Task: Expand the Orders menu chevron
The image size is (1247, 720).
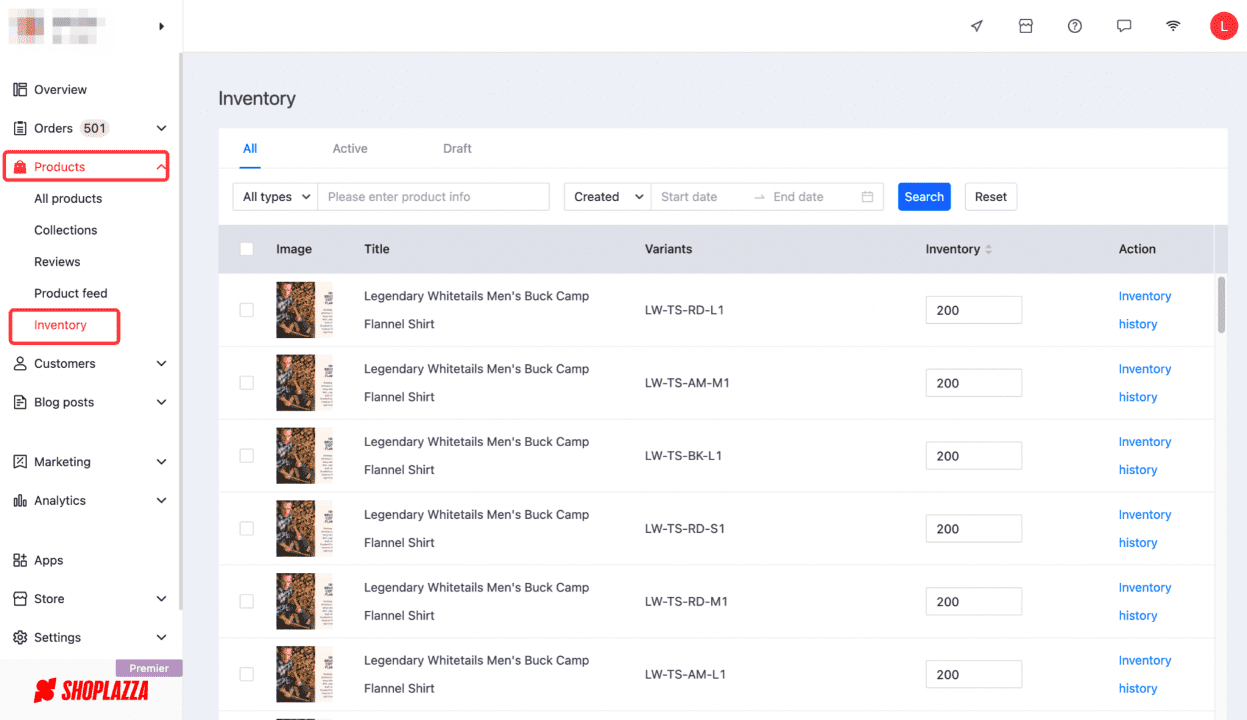Action: tap(162, 128)
